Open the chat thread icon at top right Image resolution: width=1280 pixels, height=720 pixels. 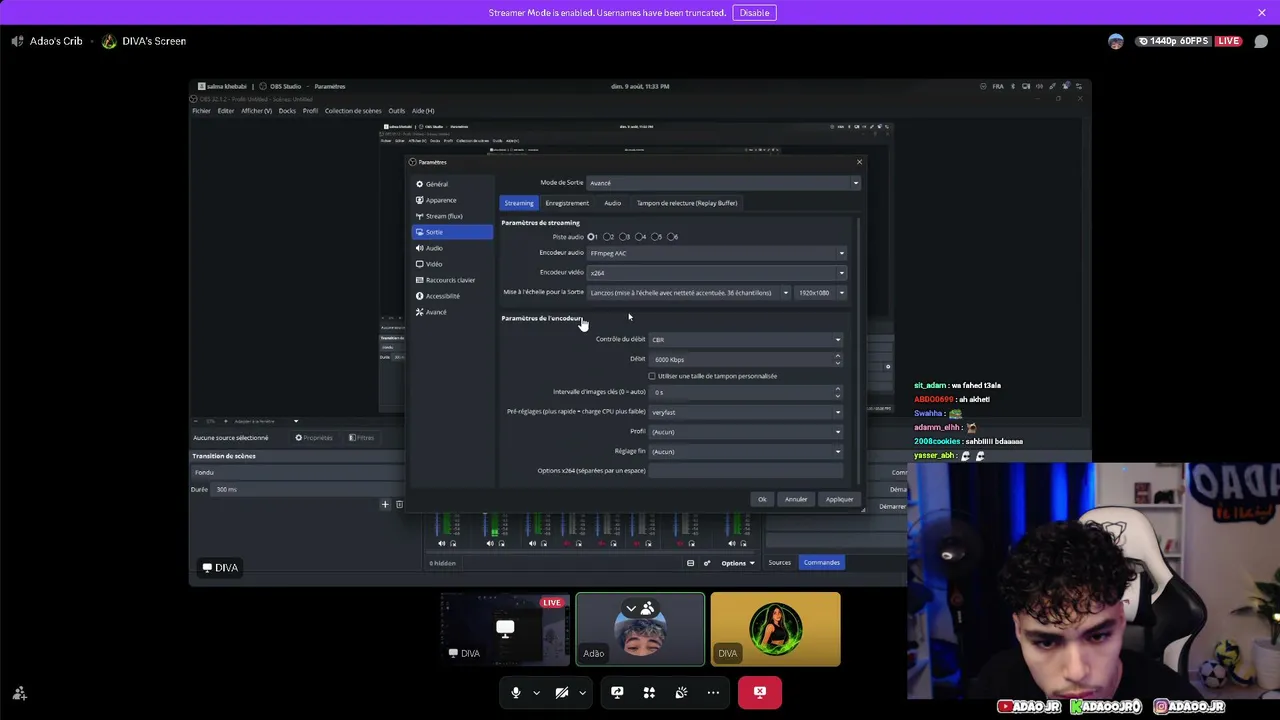(1261, 41)
